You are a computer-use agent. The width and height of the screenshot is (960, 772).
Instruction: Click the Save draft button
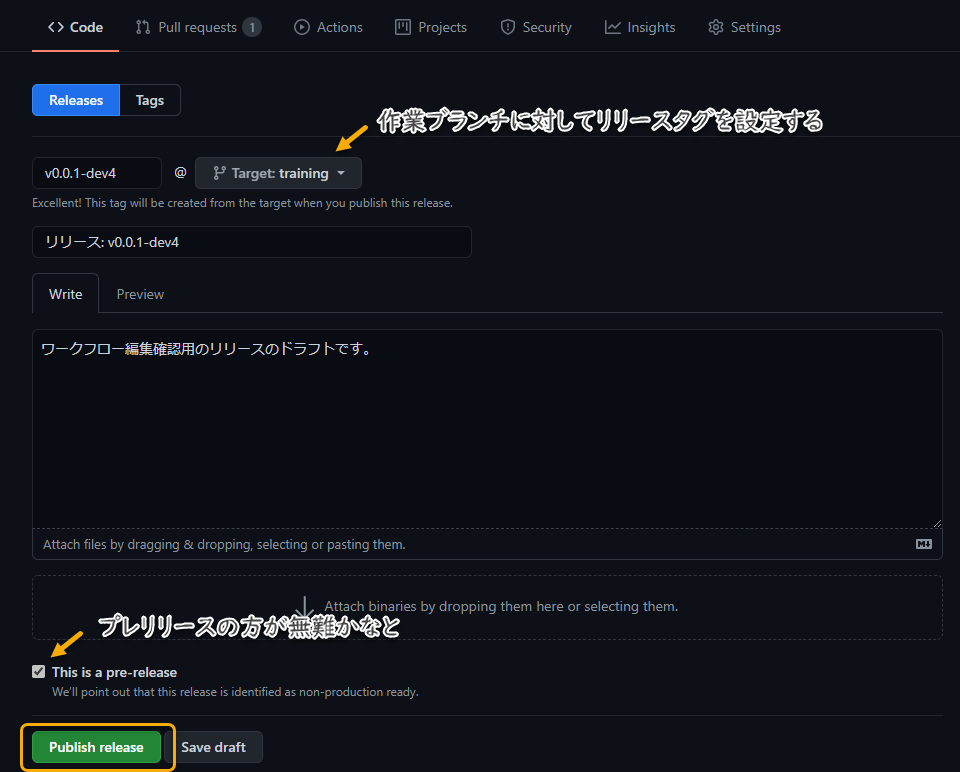(x=213, y=747)
